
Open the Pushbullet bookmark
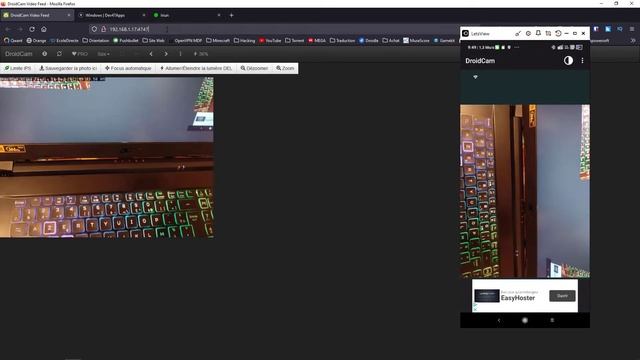pos(126,40)
